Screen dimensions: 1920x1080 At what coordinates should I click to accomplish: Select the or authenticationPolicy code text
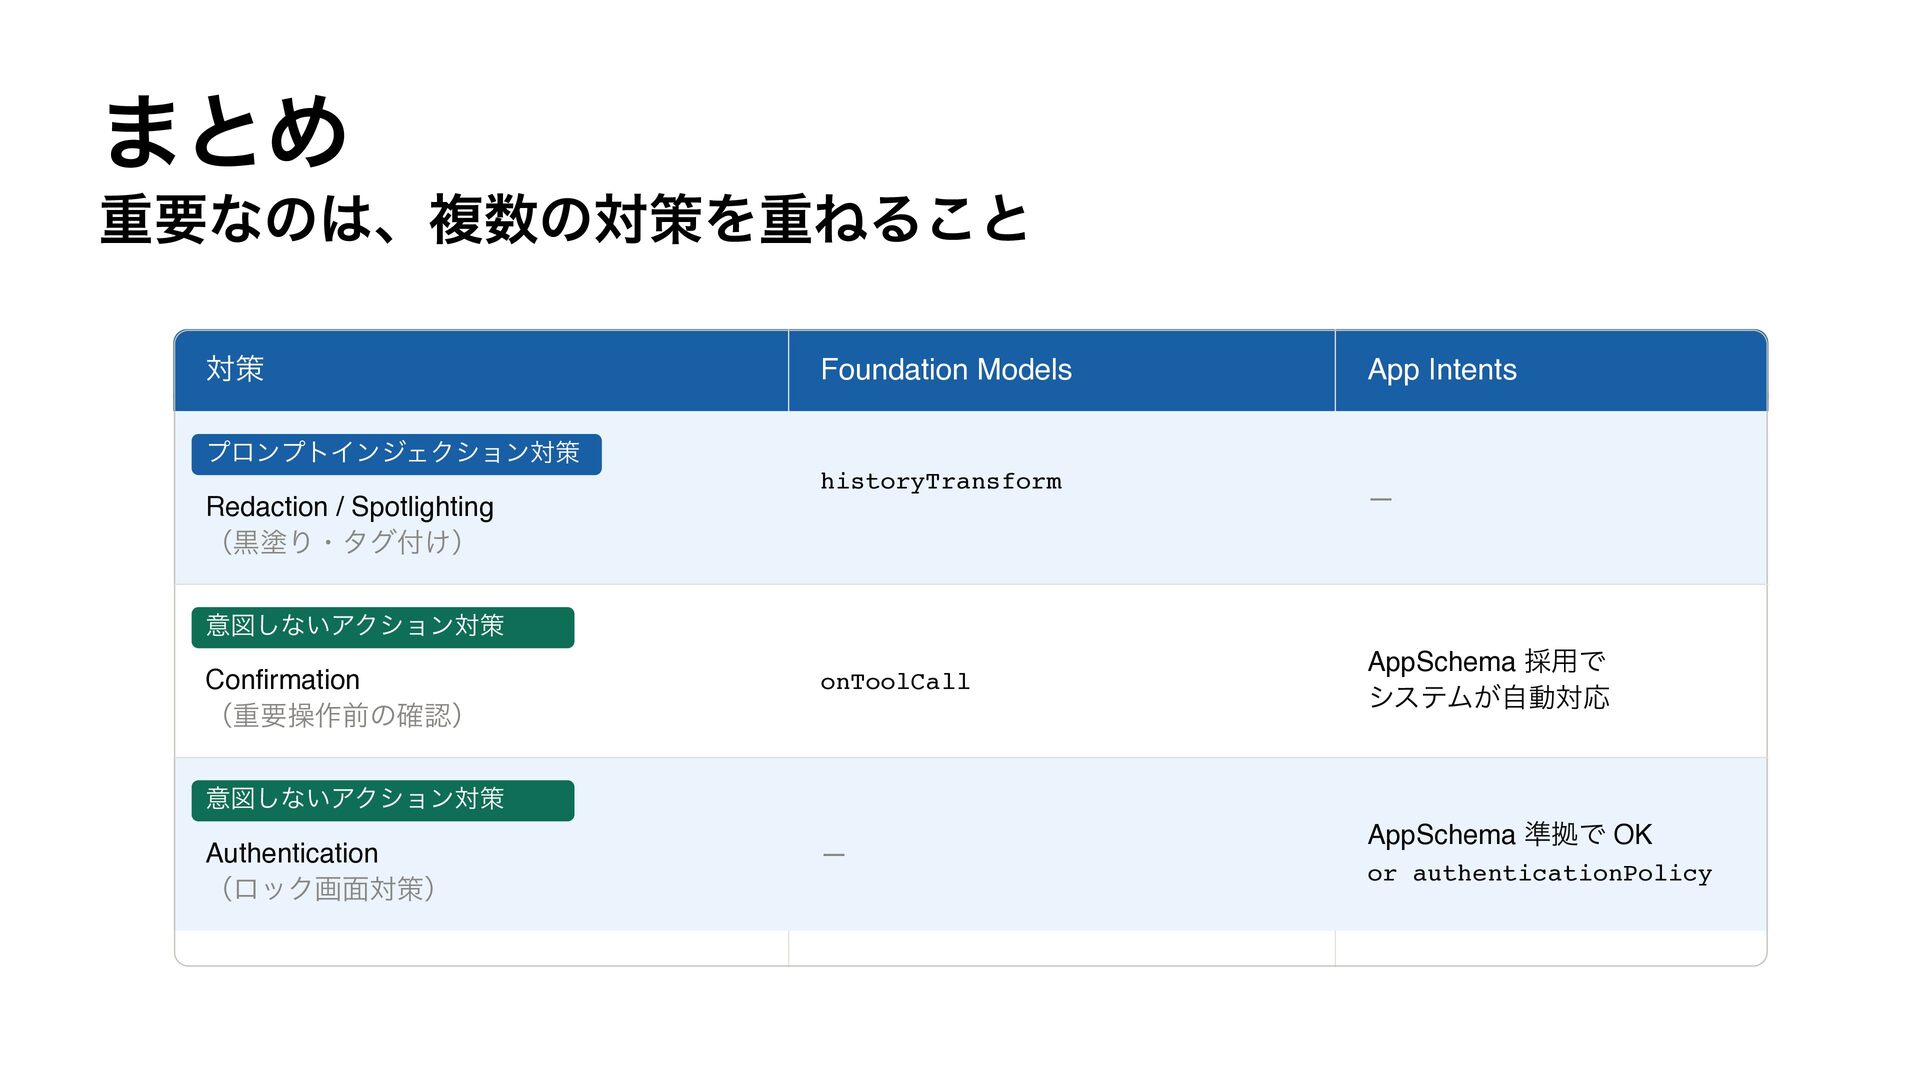point(1540,873)
